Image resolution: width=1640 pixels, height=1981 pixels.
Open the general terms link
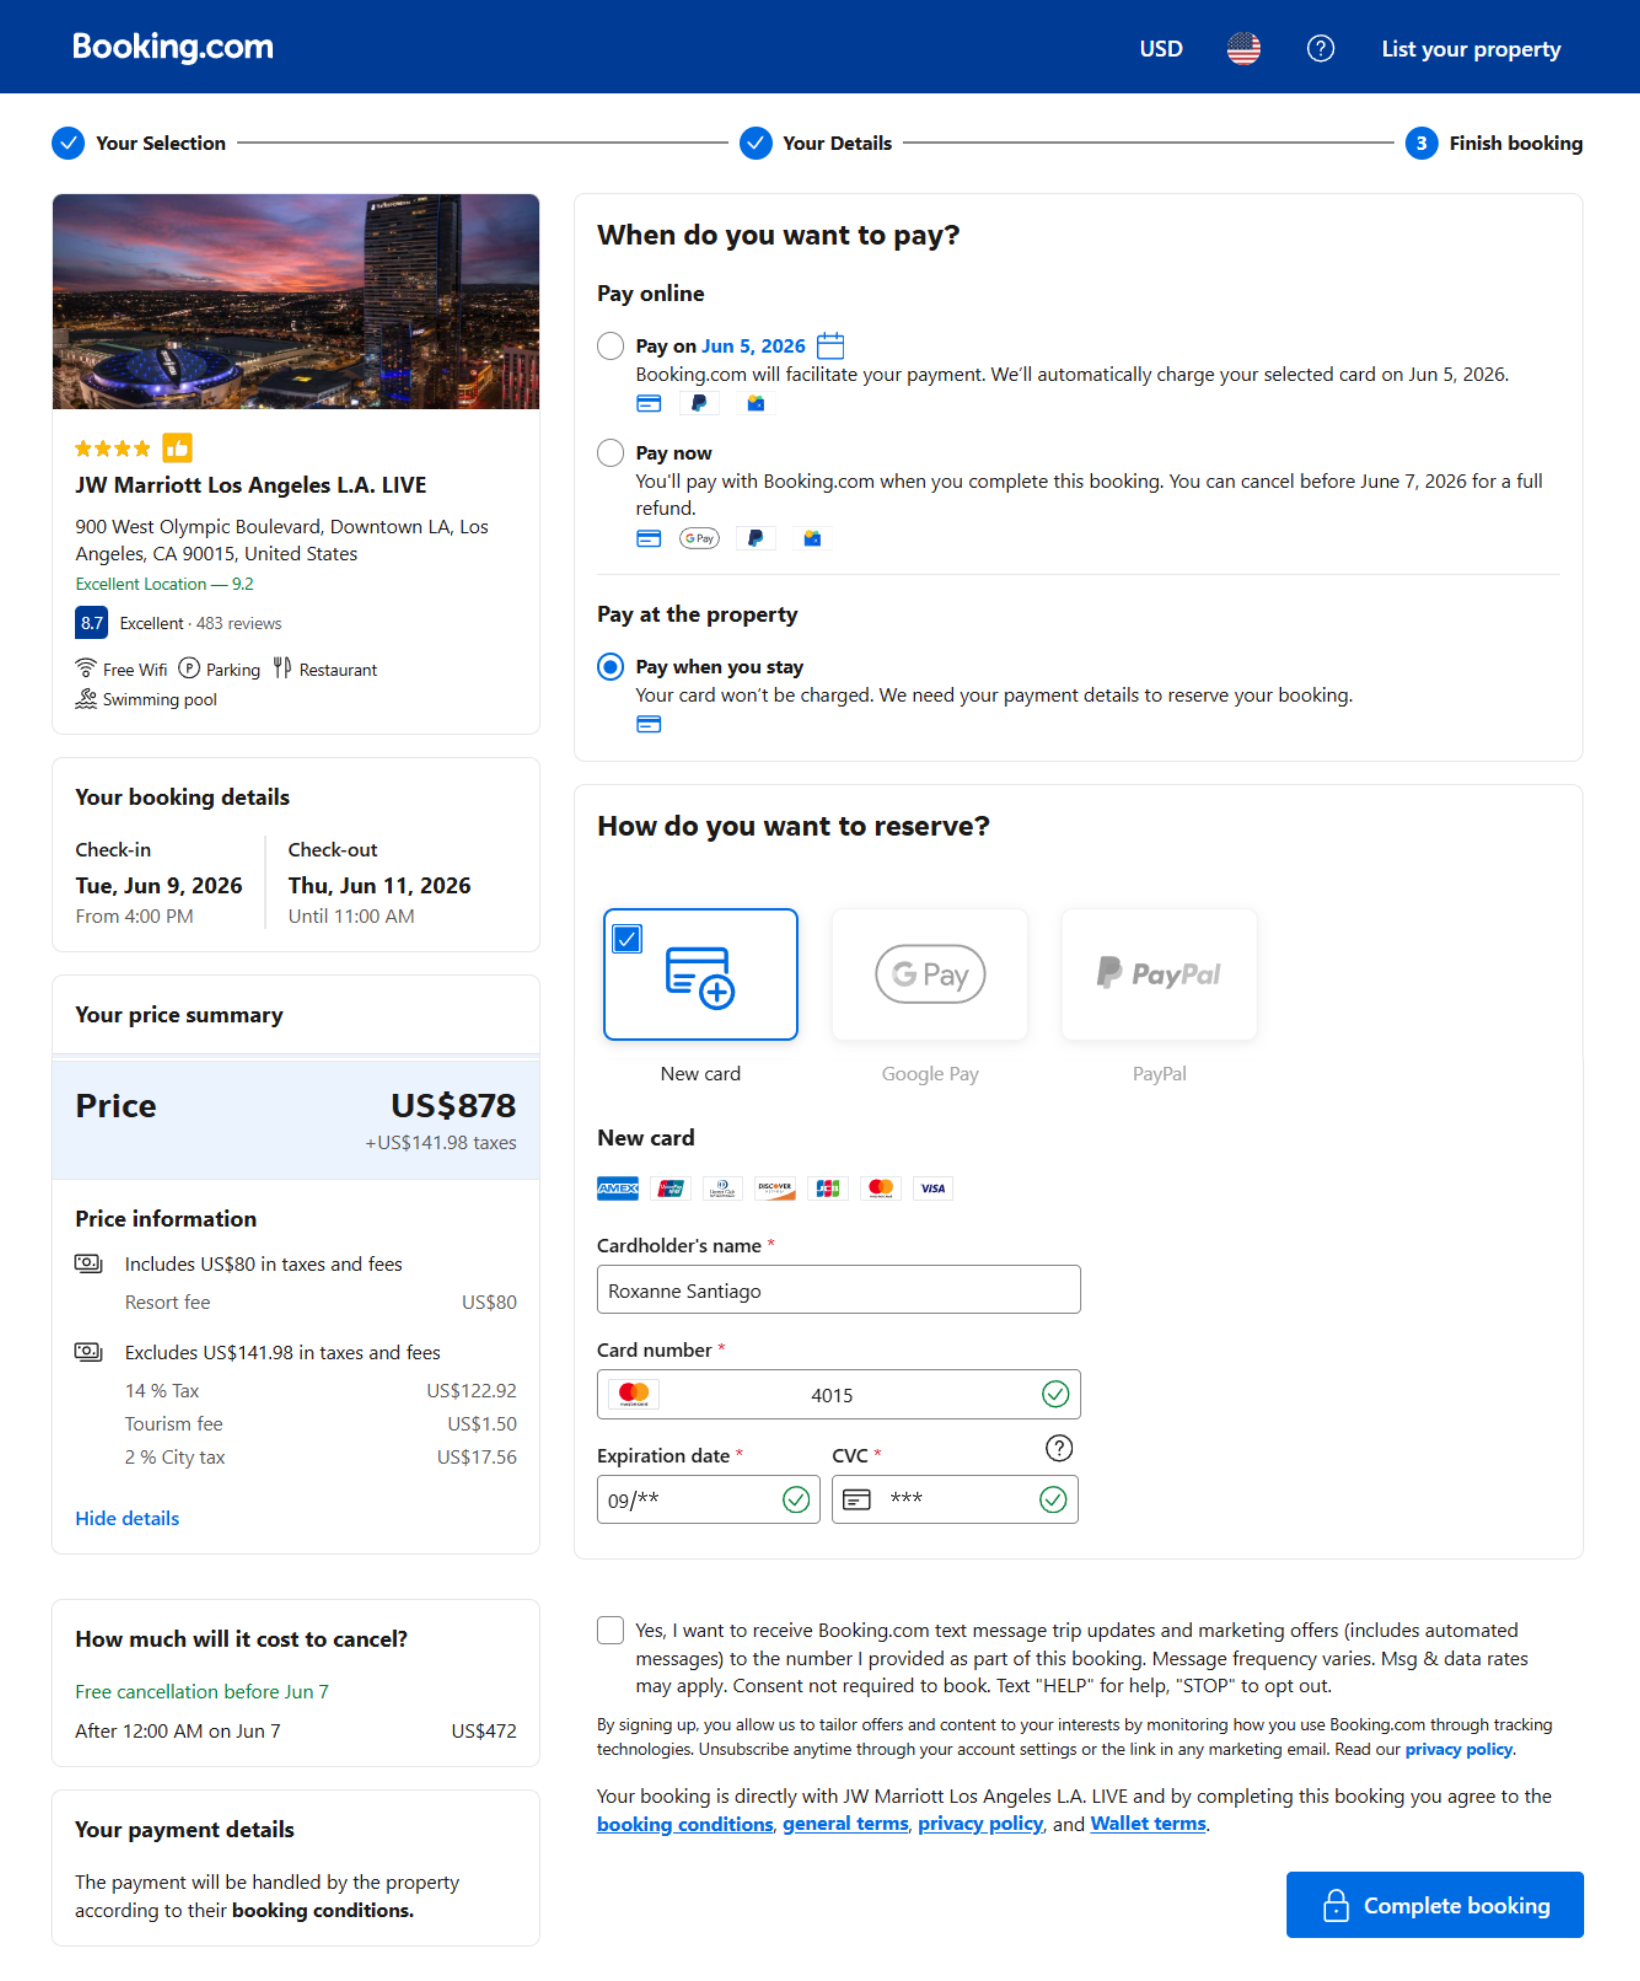[x=846, y=1824]
